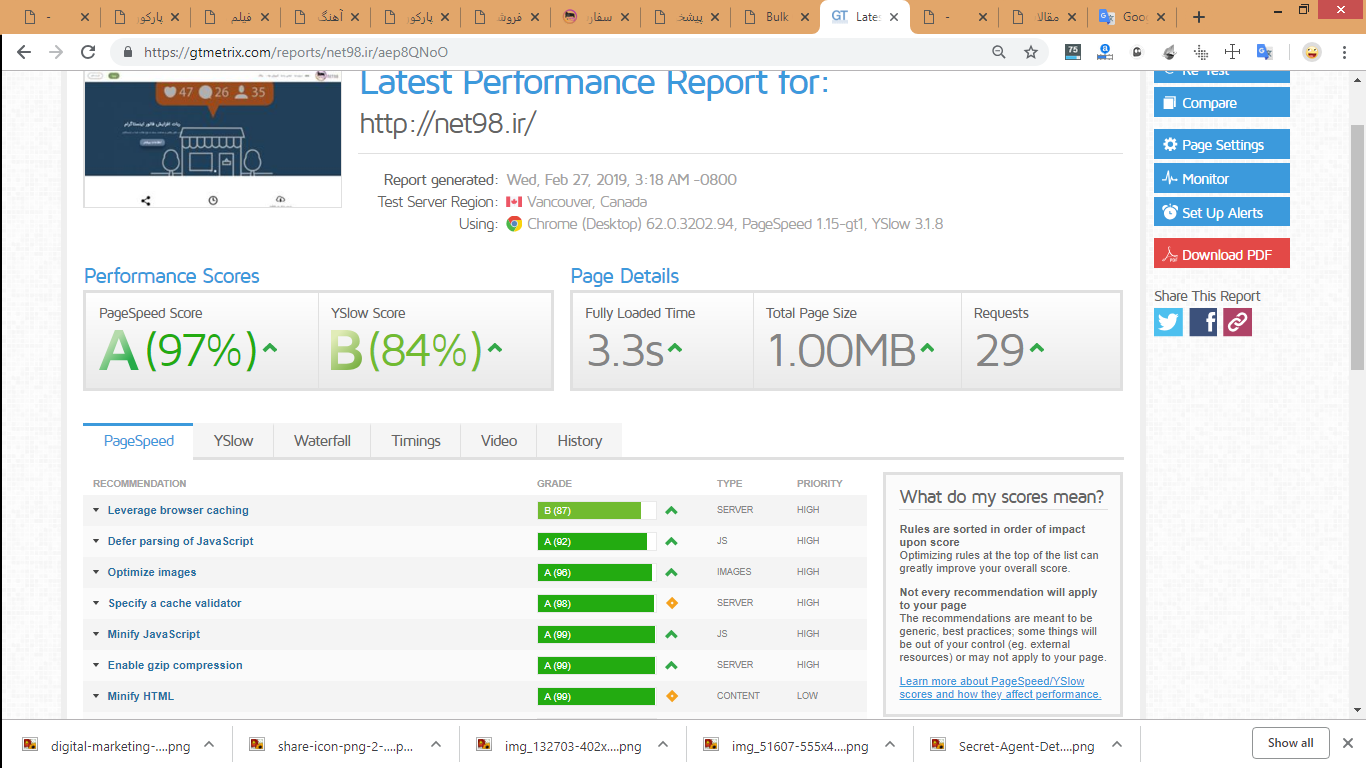Share the report on Twitter

(x=1168, y=322)
